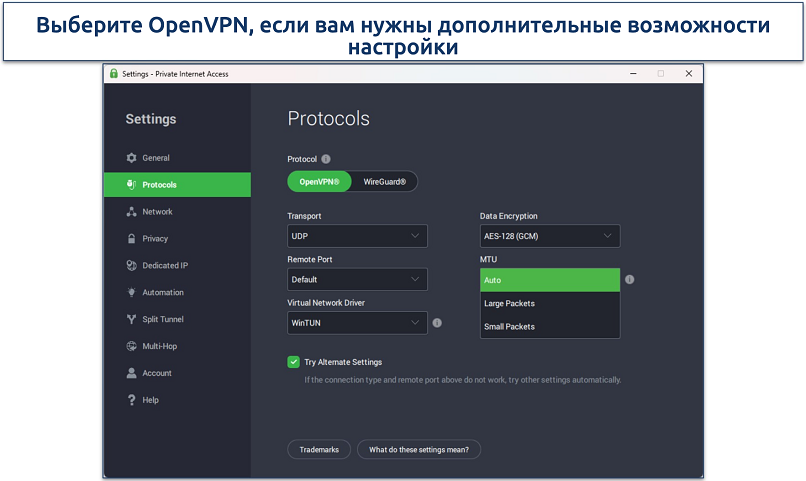
Task: Open the Data Encryption AES-128 dropdown
Action: pyautogui.click(x=549, y=236)
